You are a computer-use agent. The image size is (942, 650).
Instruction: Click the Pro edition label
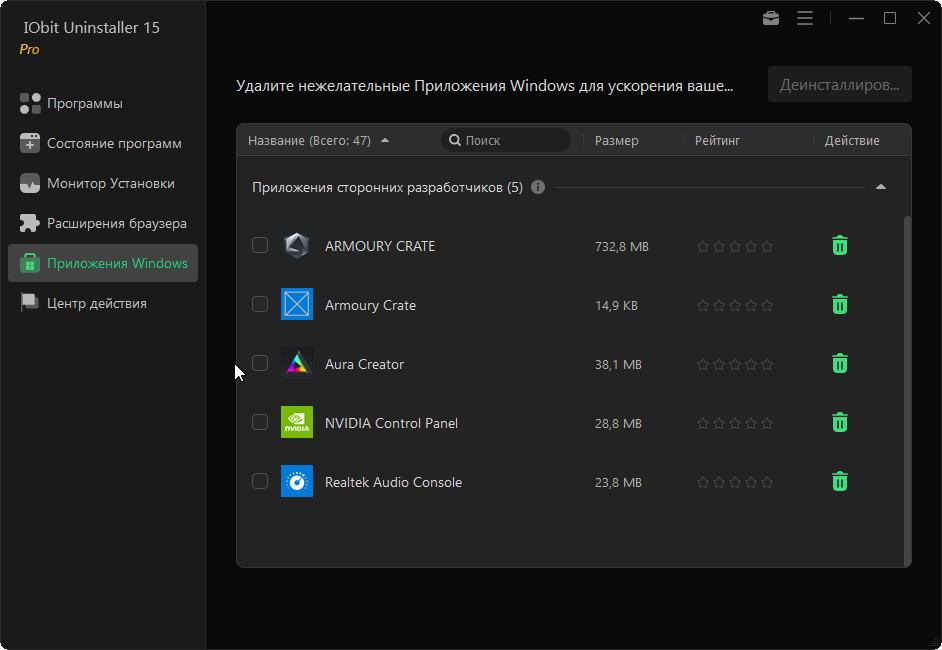29,49
